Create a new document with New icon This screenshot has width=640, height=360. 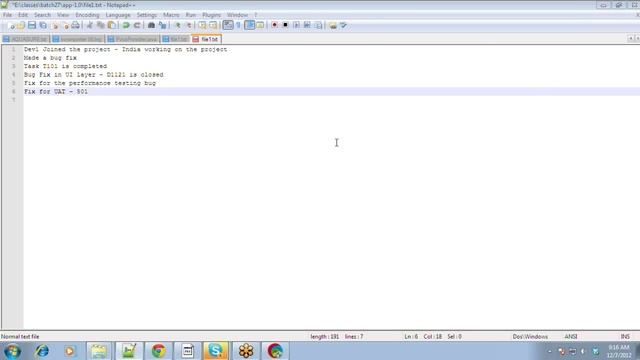[x=11, y=25]
